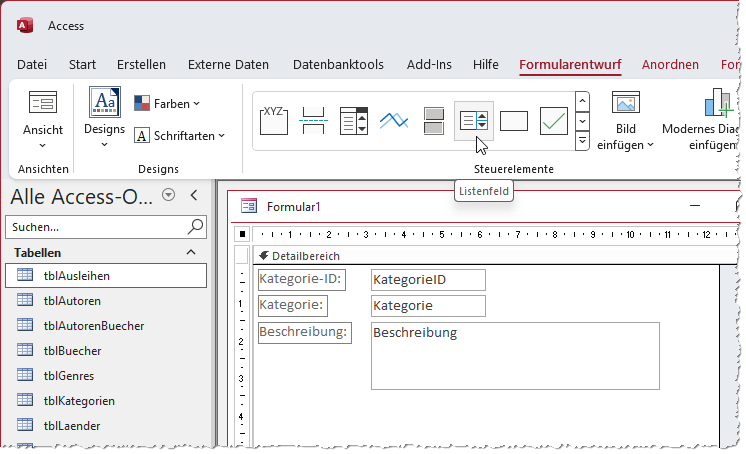Switch to the Add-Ins tab
746x454 pixels.
point(429,64)
